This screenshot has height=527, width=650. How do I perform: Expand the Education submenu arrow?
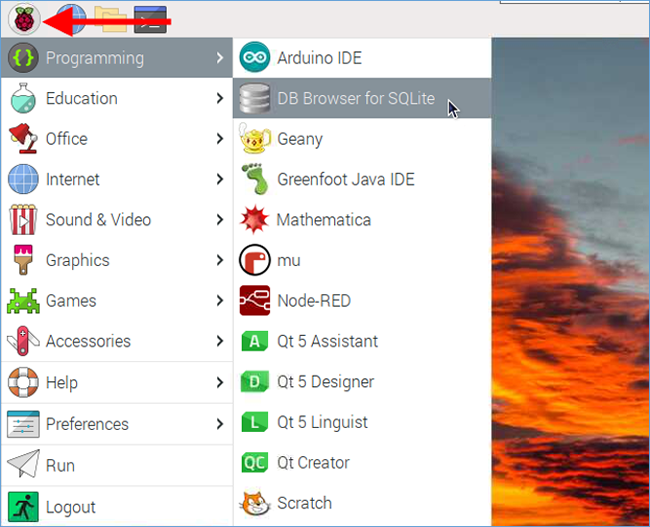point(220,98)
